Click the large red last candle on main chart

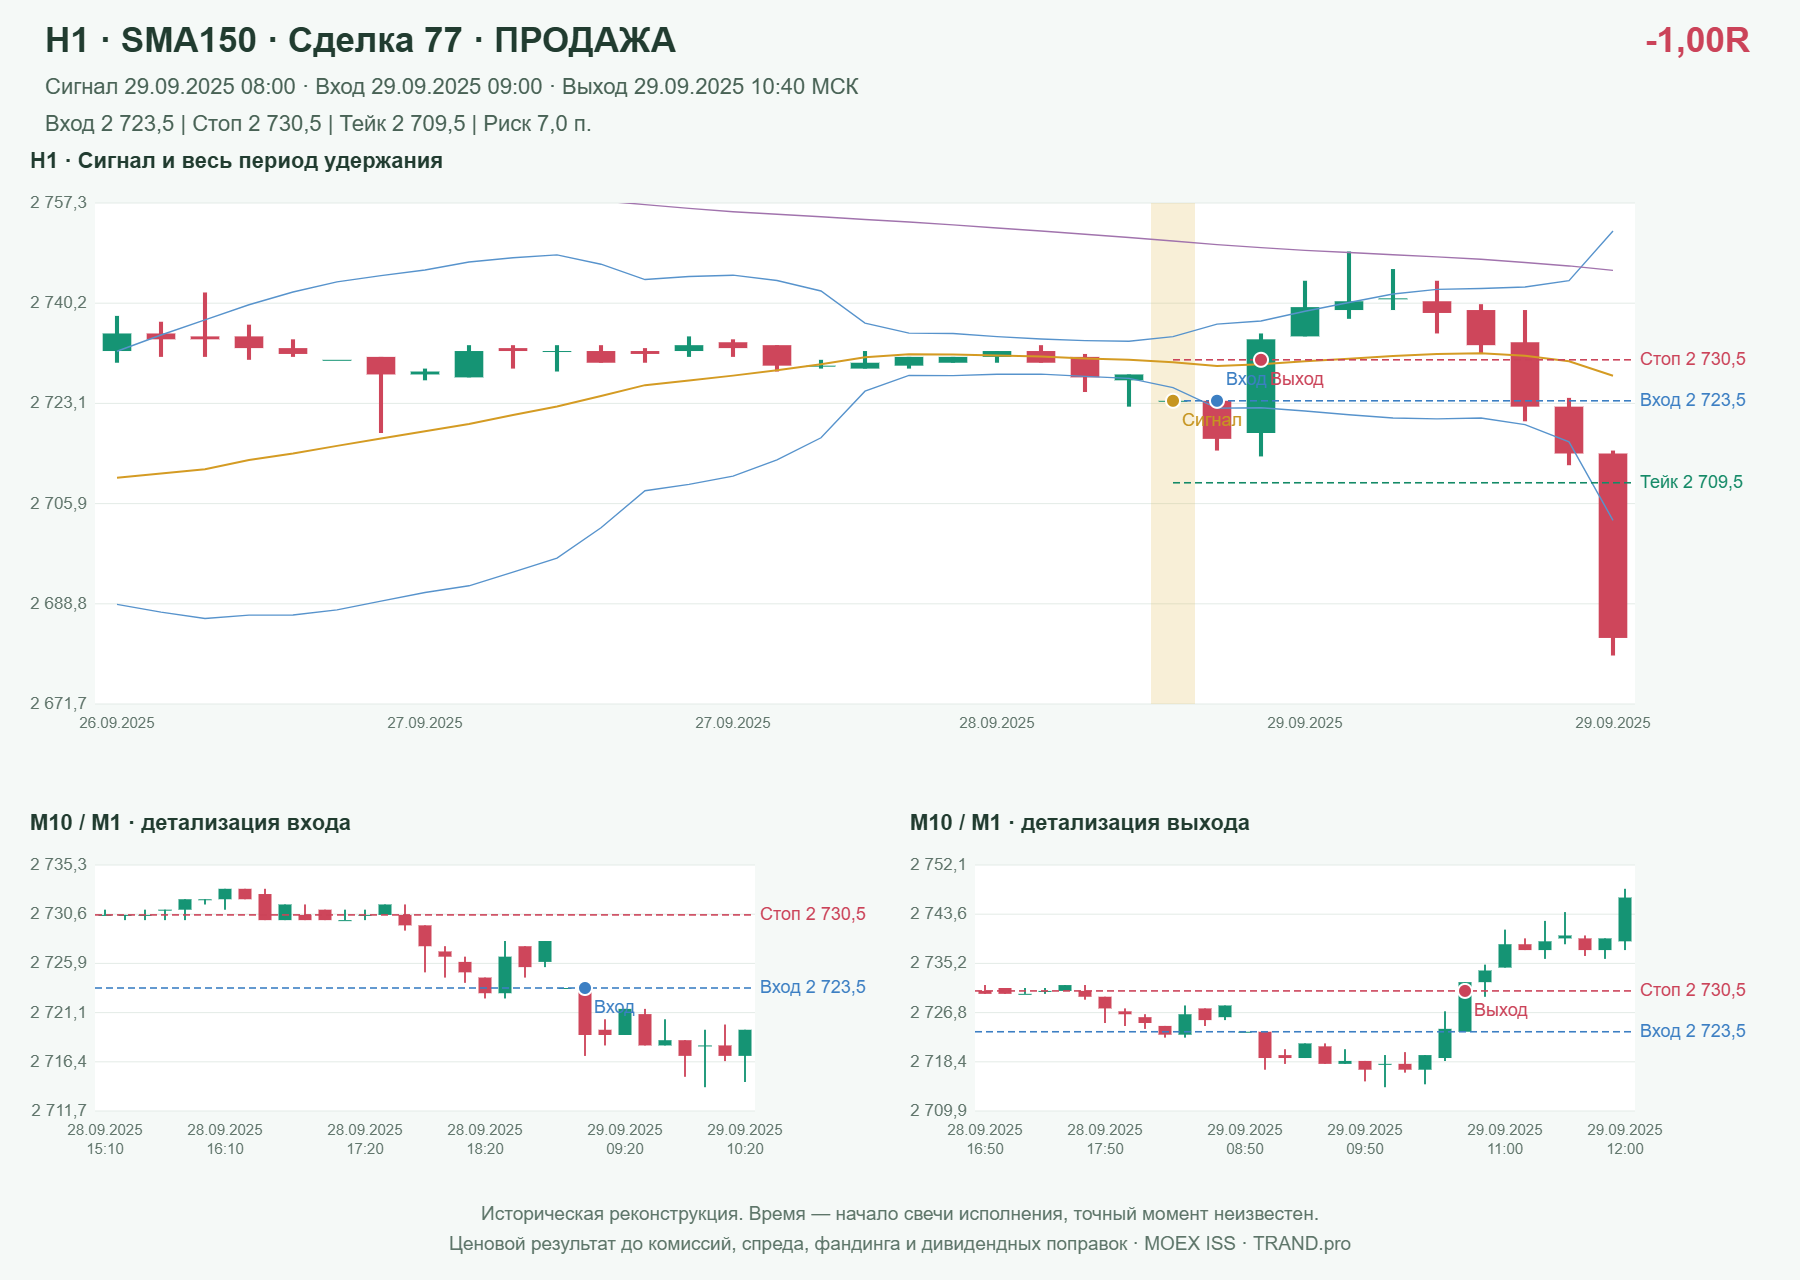click(1613, 546)
